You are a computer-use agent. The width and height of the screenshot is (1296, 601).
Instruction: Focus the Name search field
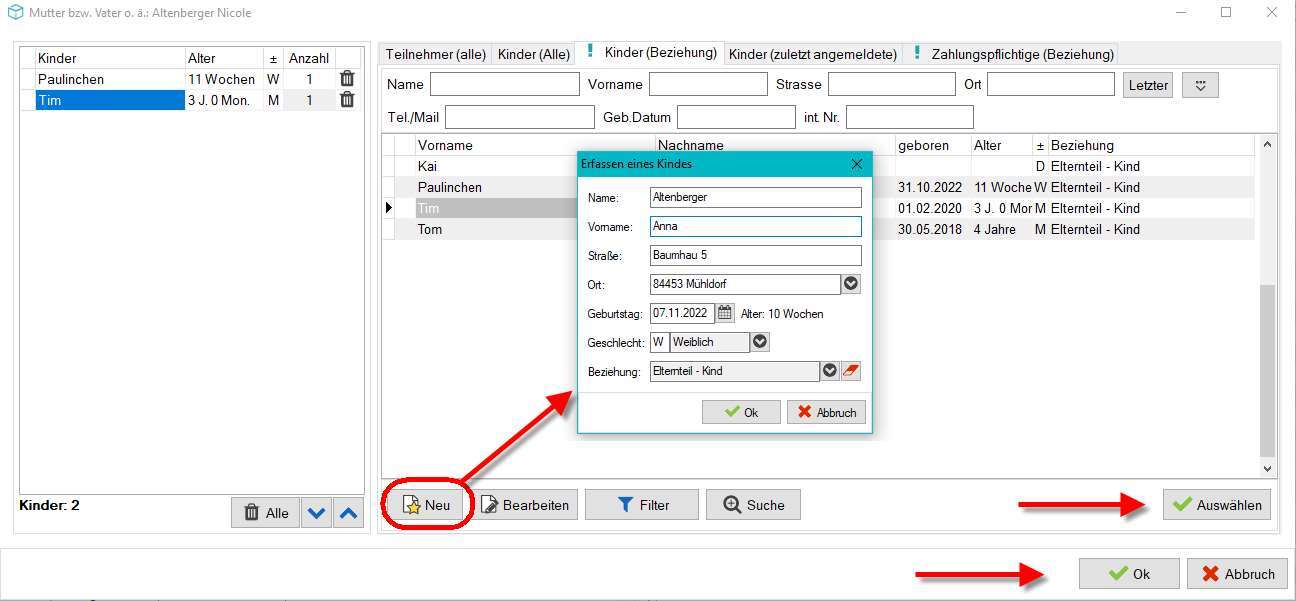point(505,84)
